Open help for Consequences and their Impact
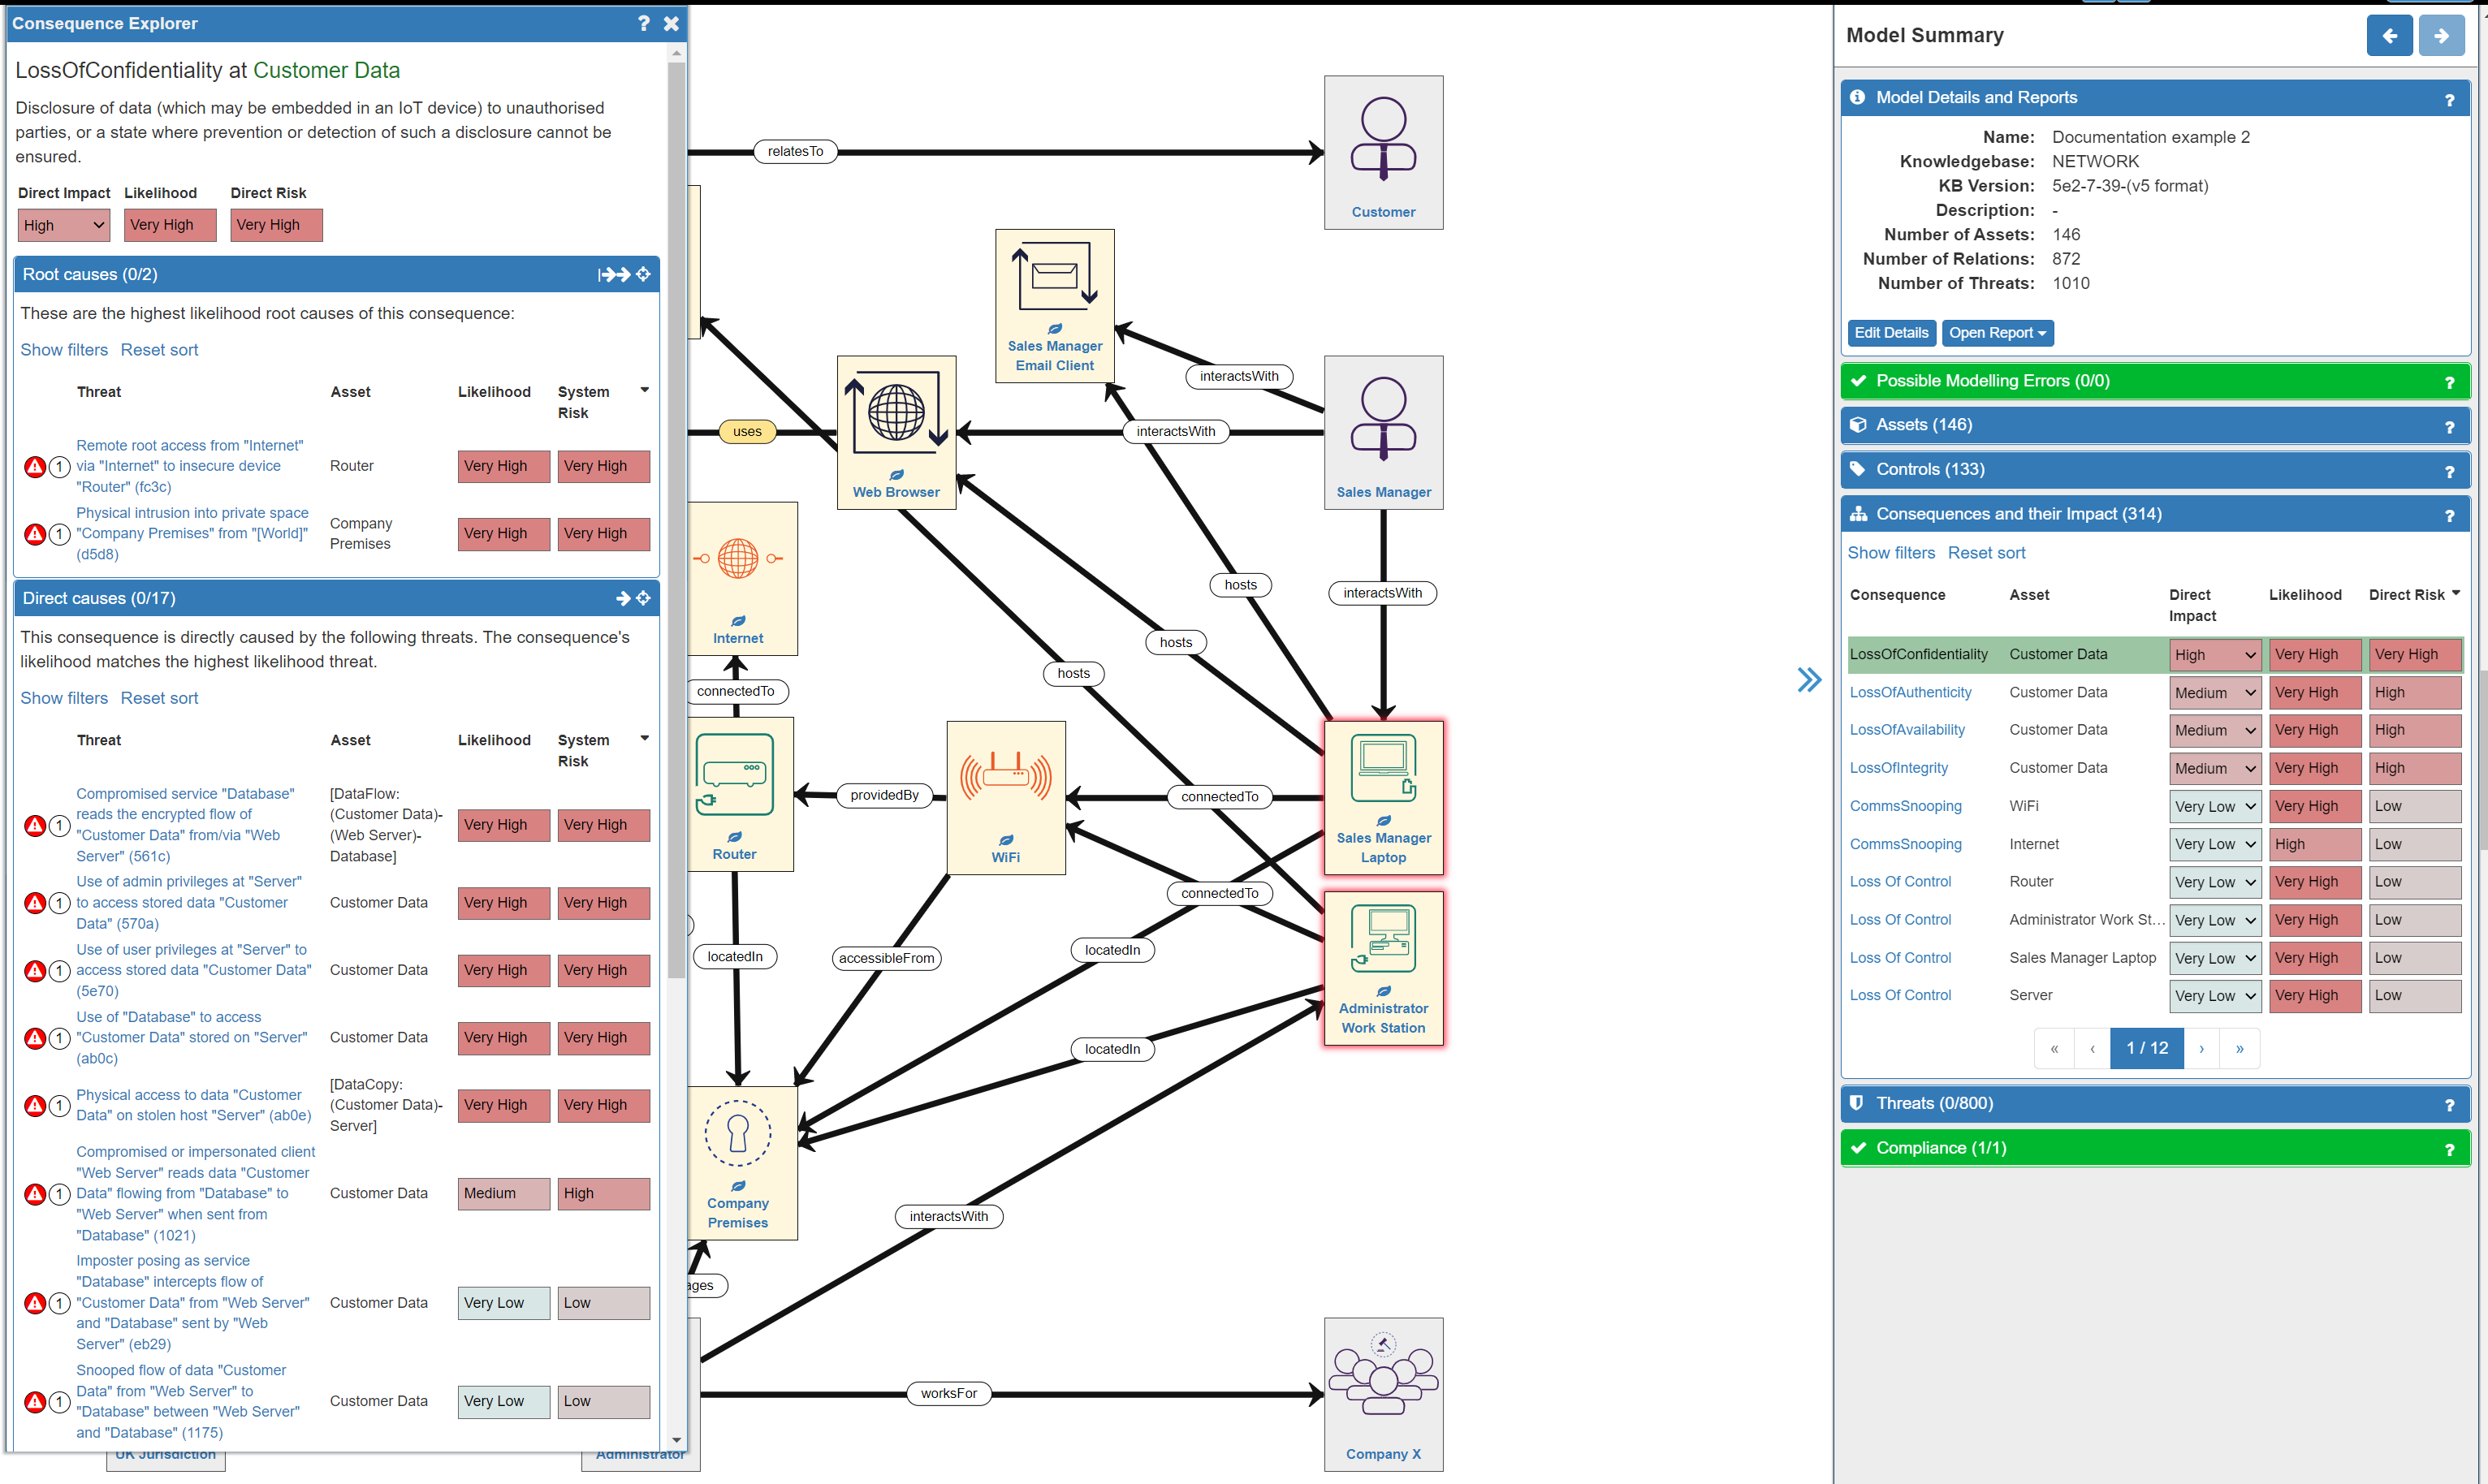 2449,516
